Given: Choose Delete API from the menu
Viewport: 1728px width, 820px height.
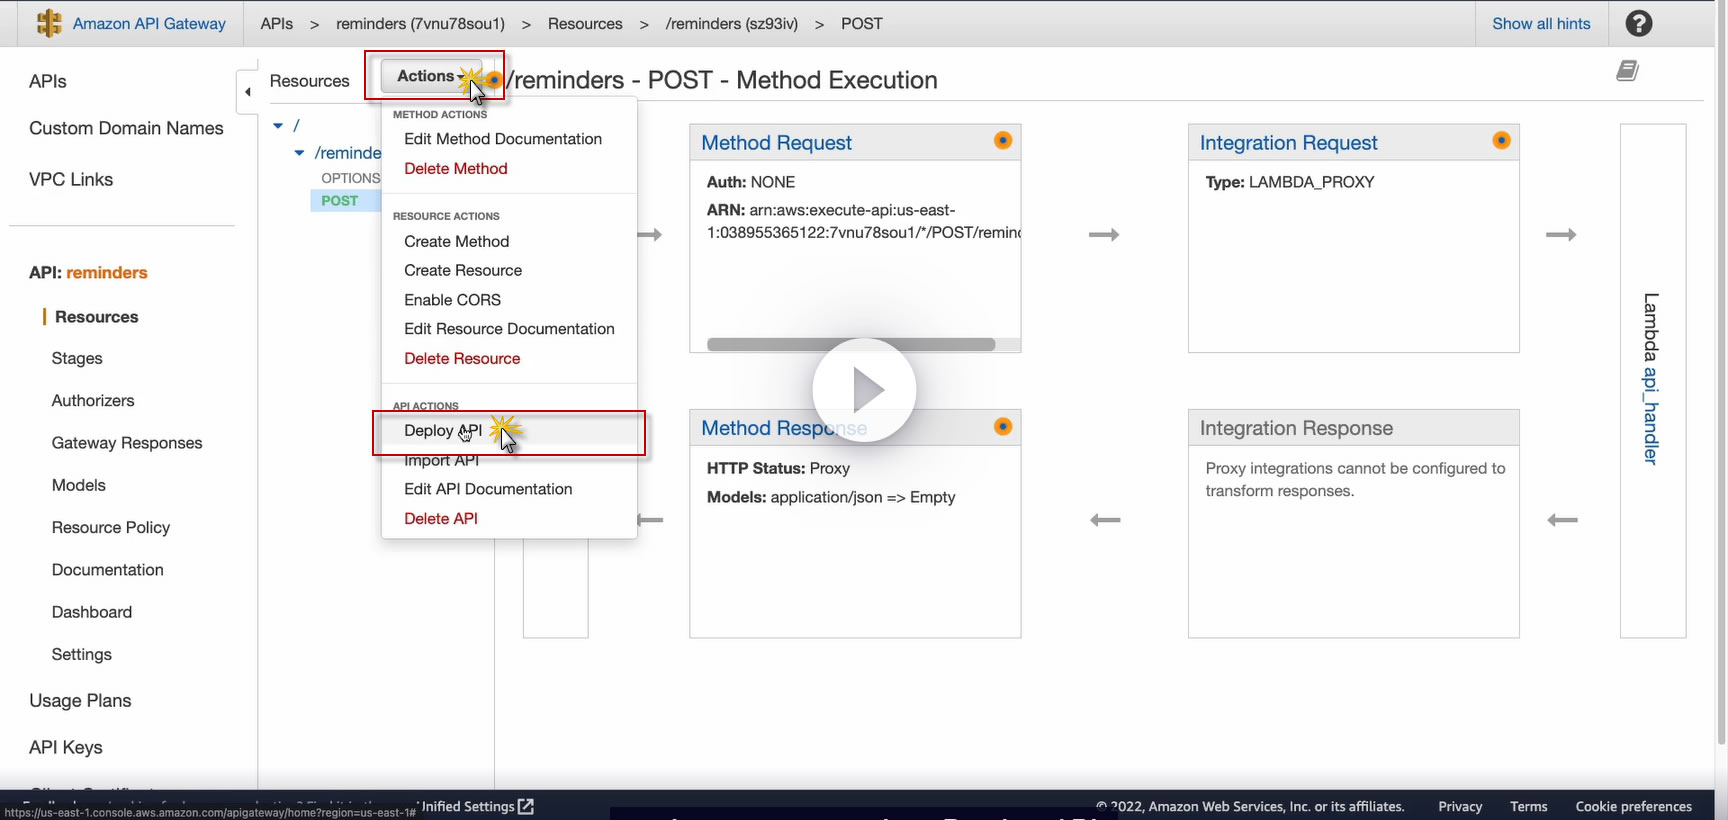Looking at the screenshot, I should tap(441, 519).
